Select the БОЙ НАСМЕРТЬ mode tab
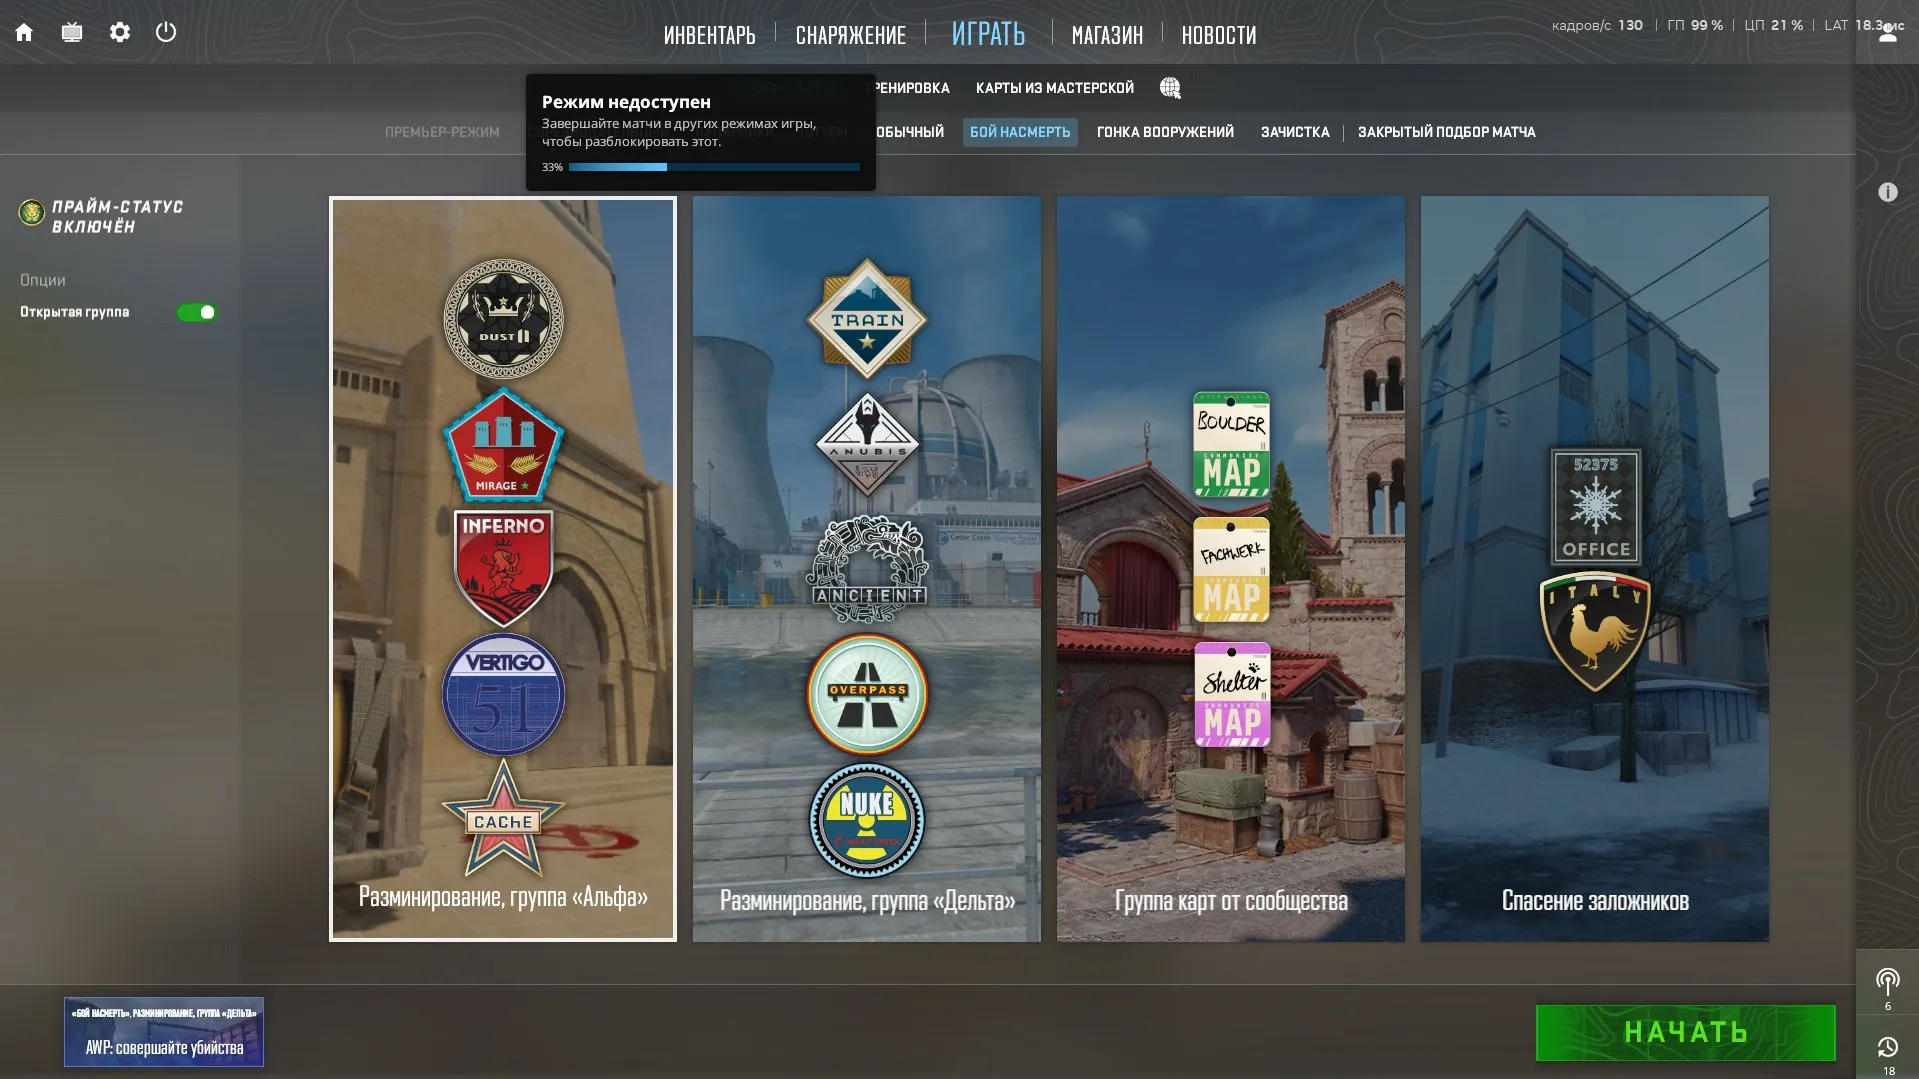 [x=1020, y=132]
